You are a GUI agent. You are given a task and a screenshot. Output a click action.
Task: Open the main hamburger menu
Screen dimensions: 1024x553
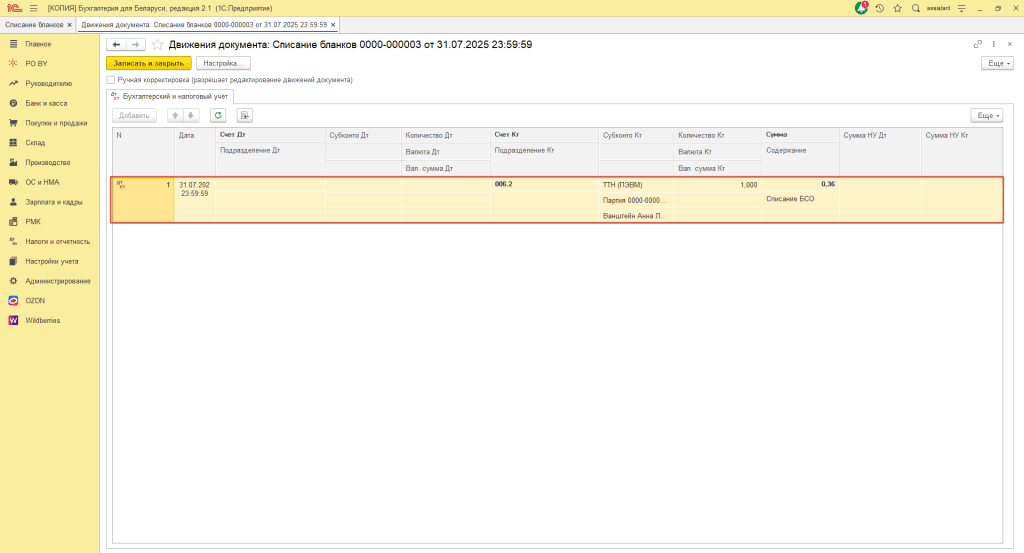pyautogui.click(x=33, y=8)
